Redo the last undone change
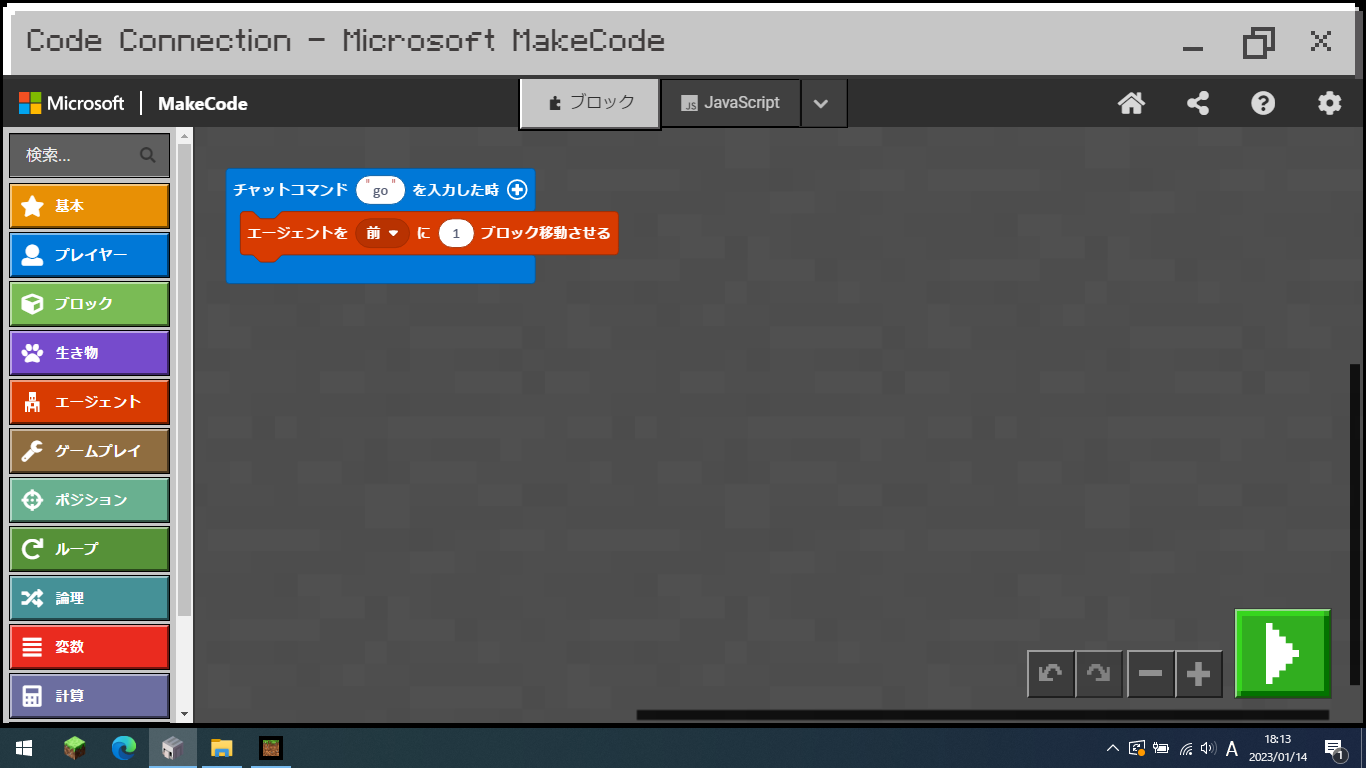The width and height of the screenshot is (1366, 768). click(1099, 674)
